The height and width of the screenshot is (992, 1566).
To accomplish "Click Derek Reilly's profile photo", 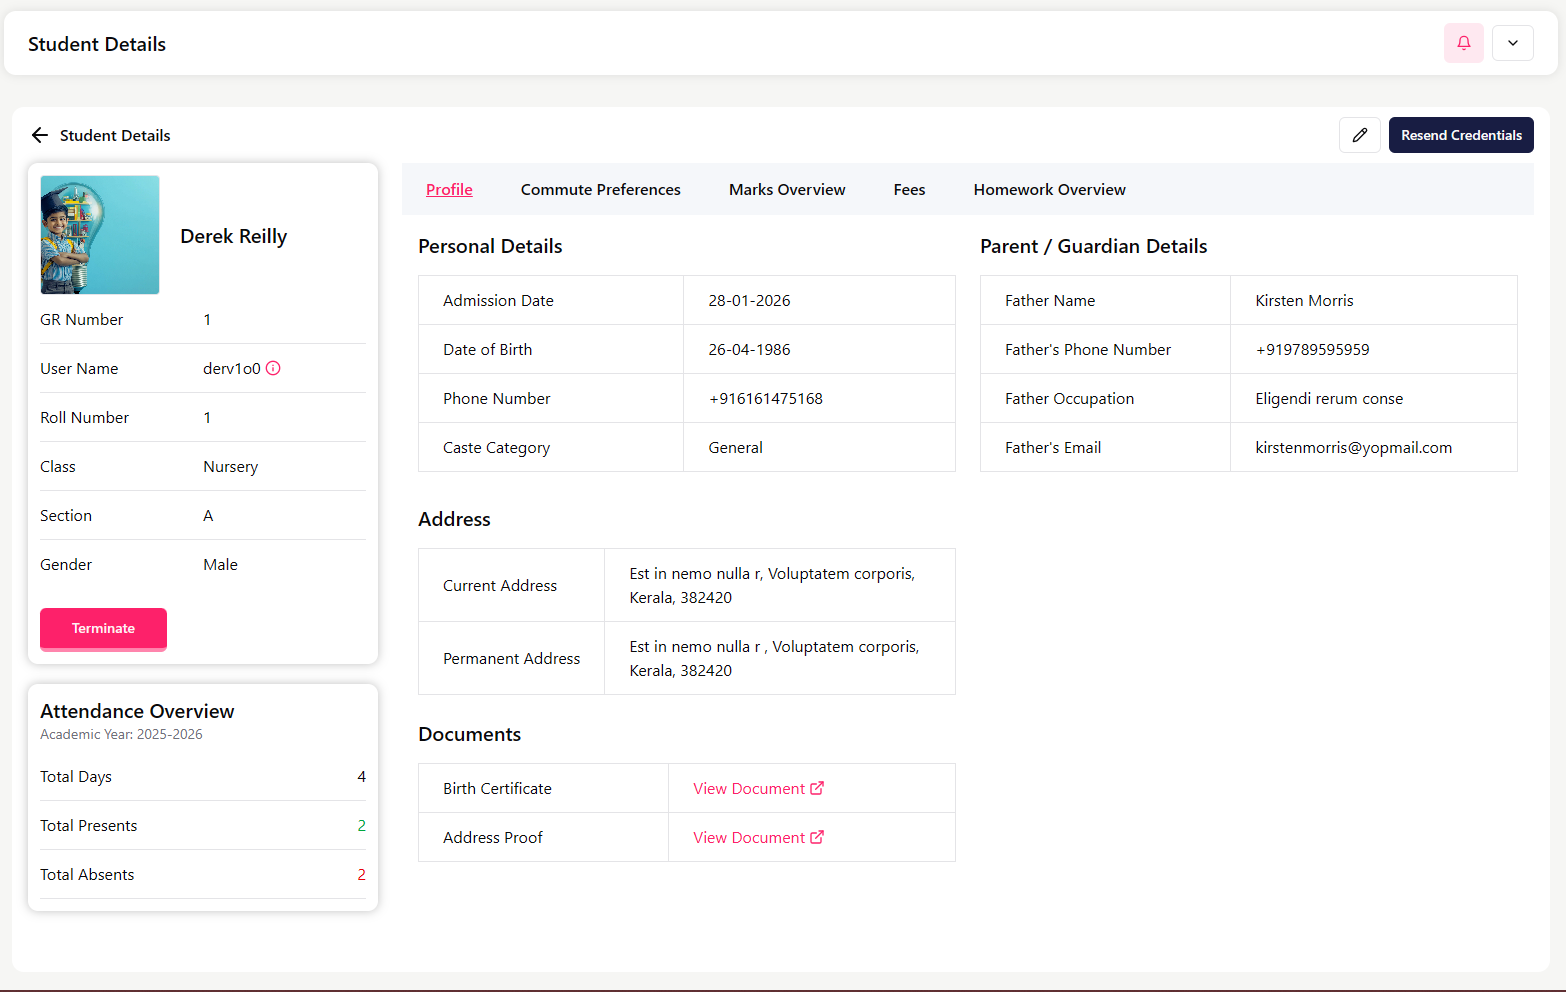I will point(100,235).
